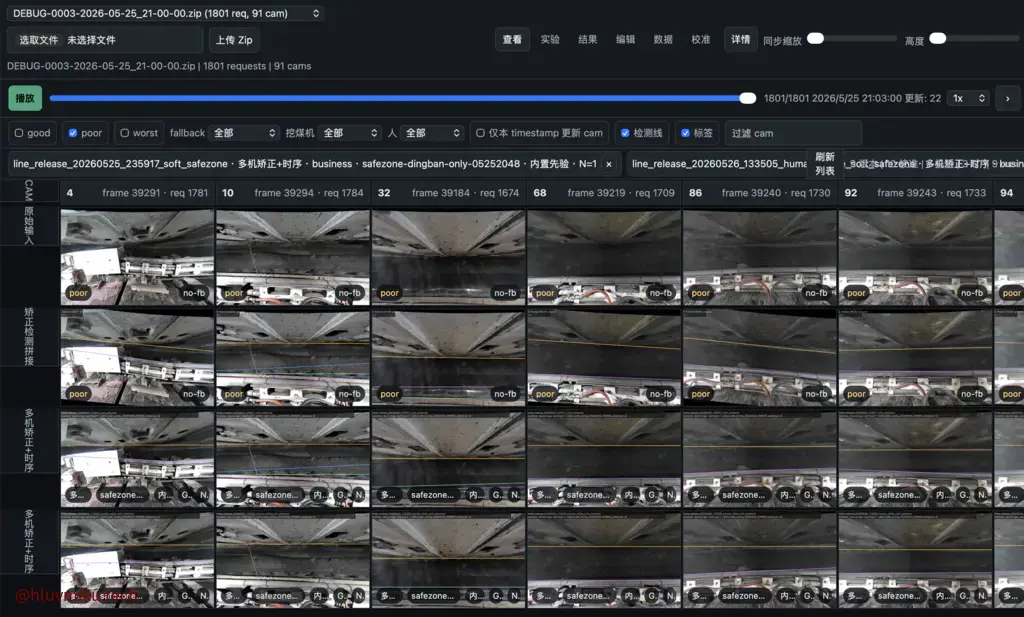This screenshot has height=617, width=1024.
Task: Open cam 32 原始输入 raw input thumbnail
Action: point(448,257)
